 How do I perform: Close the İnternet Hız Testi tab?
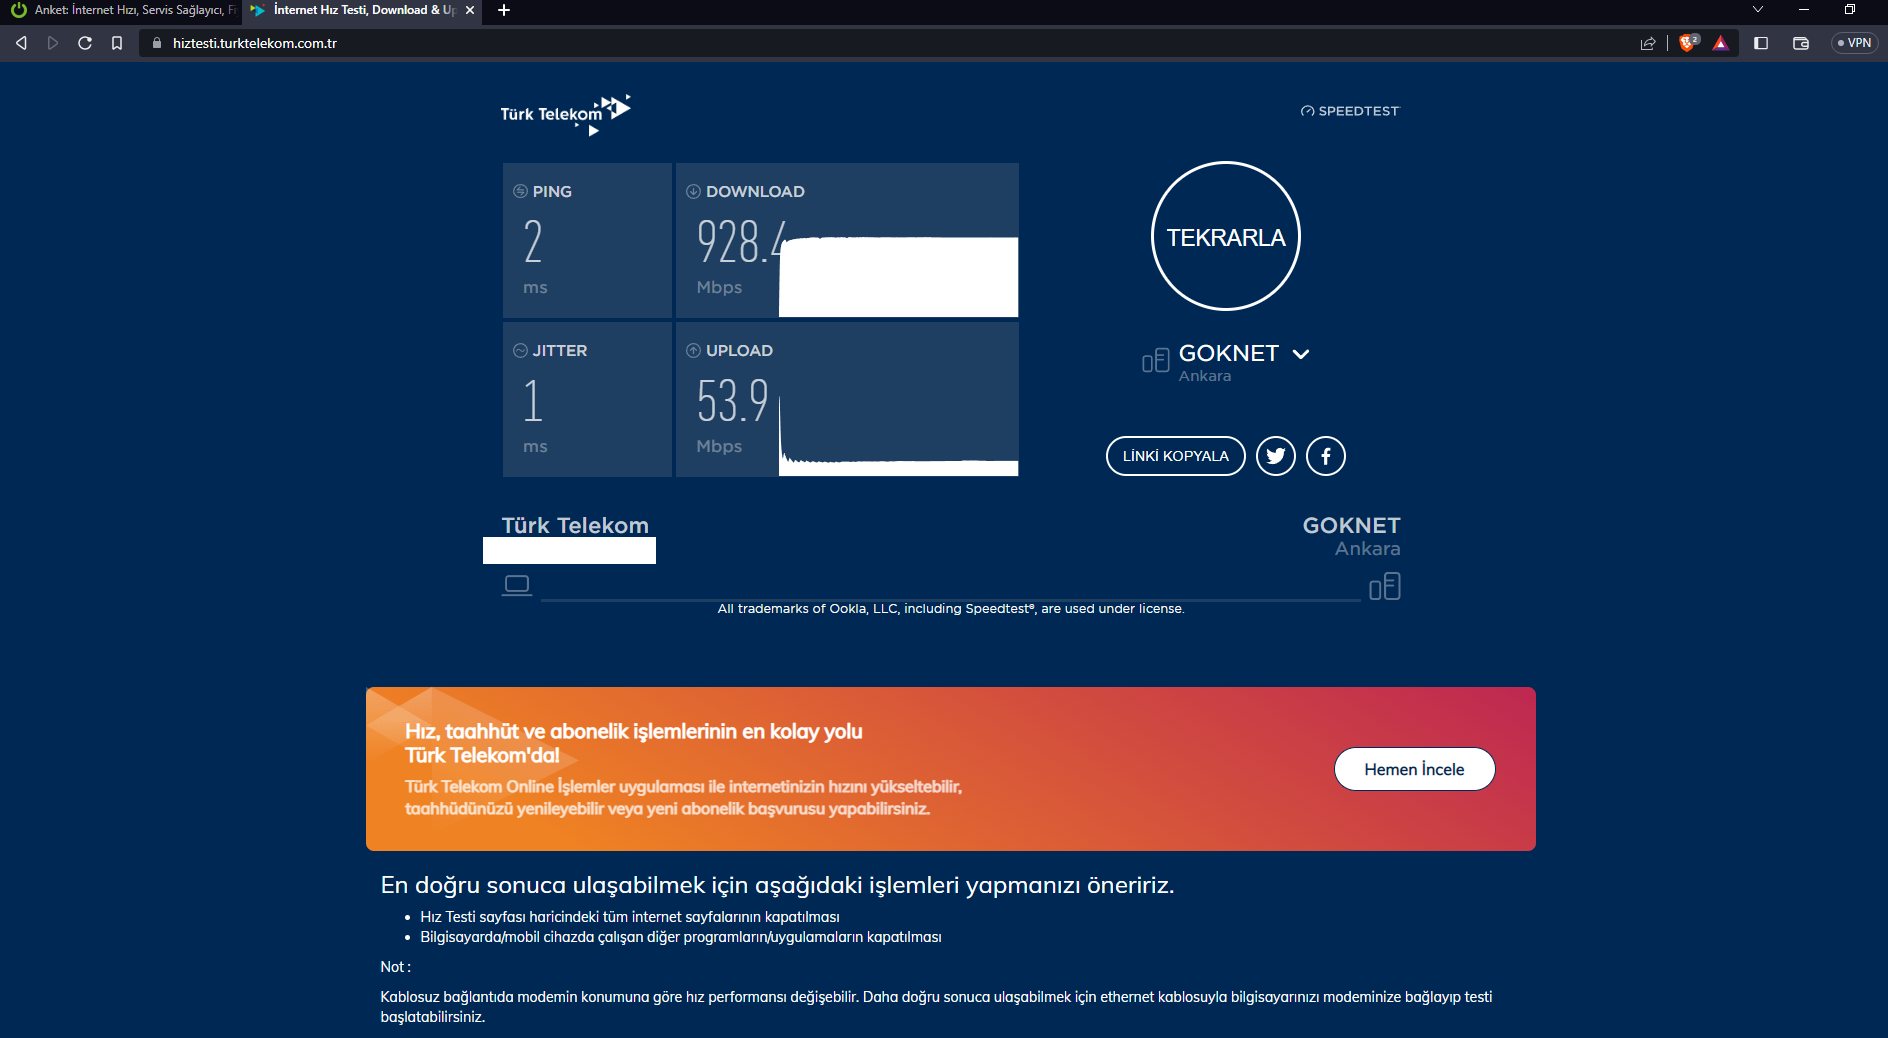tap(470, 10)
